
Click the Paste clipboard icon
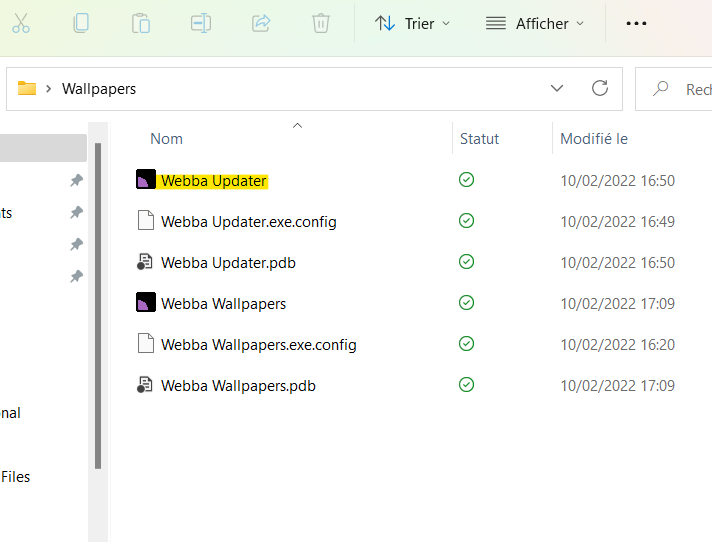tap(141, 23)
